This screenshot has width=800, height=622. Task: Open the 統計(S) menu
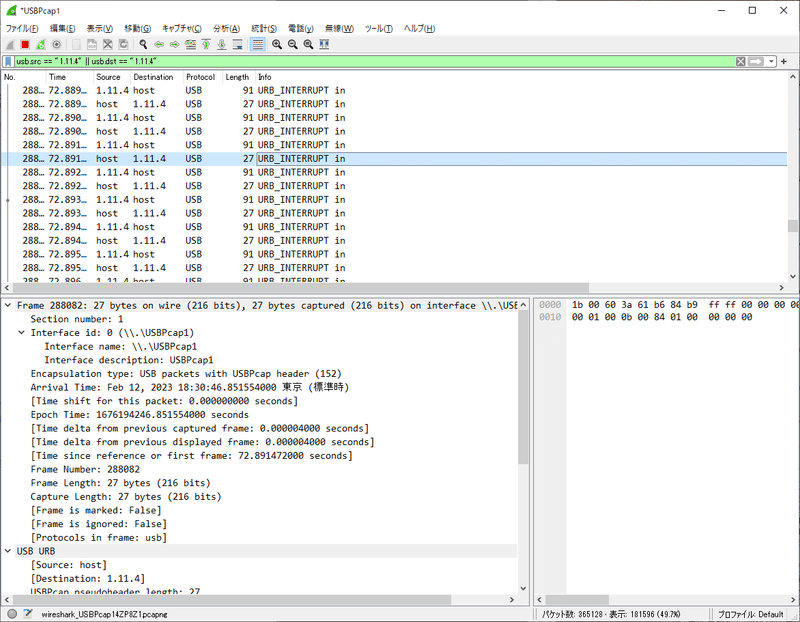[x=264, y=29]
